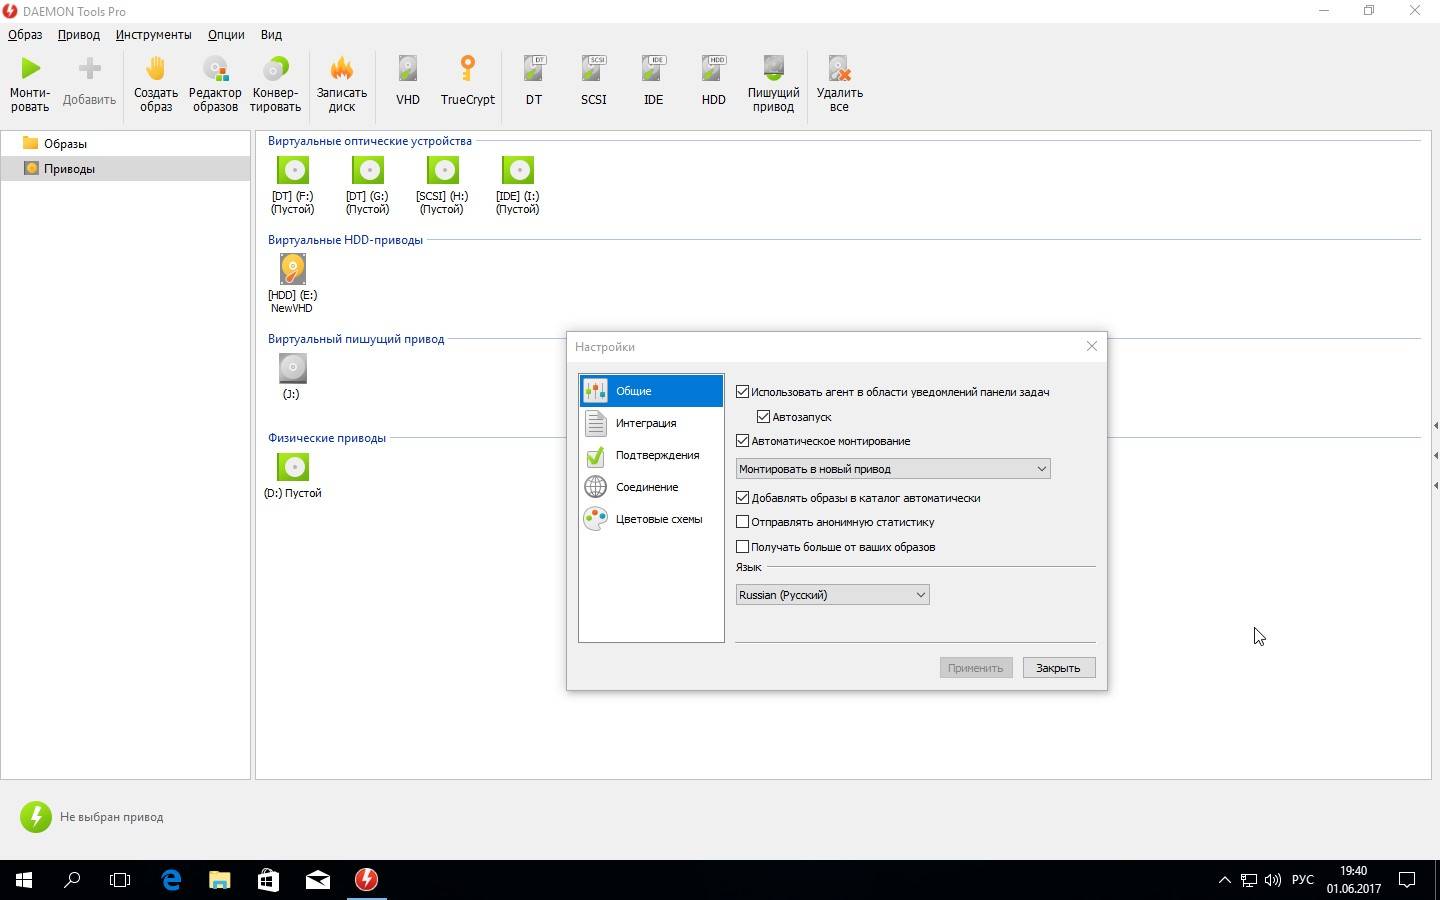Select the [IDE] (I:) virtual drive
Screen dimensions: 1440x900
click(x=517, y=185)
